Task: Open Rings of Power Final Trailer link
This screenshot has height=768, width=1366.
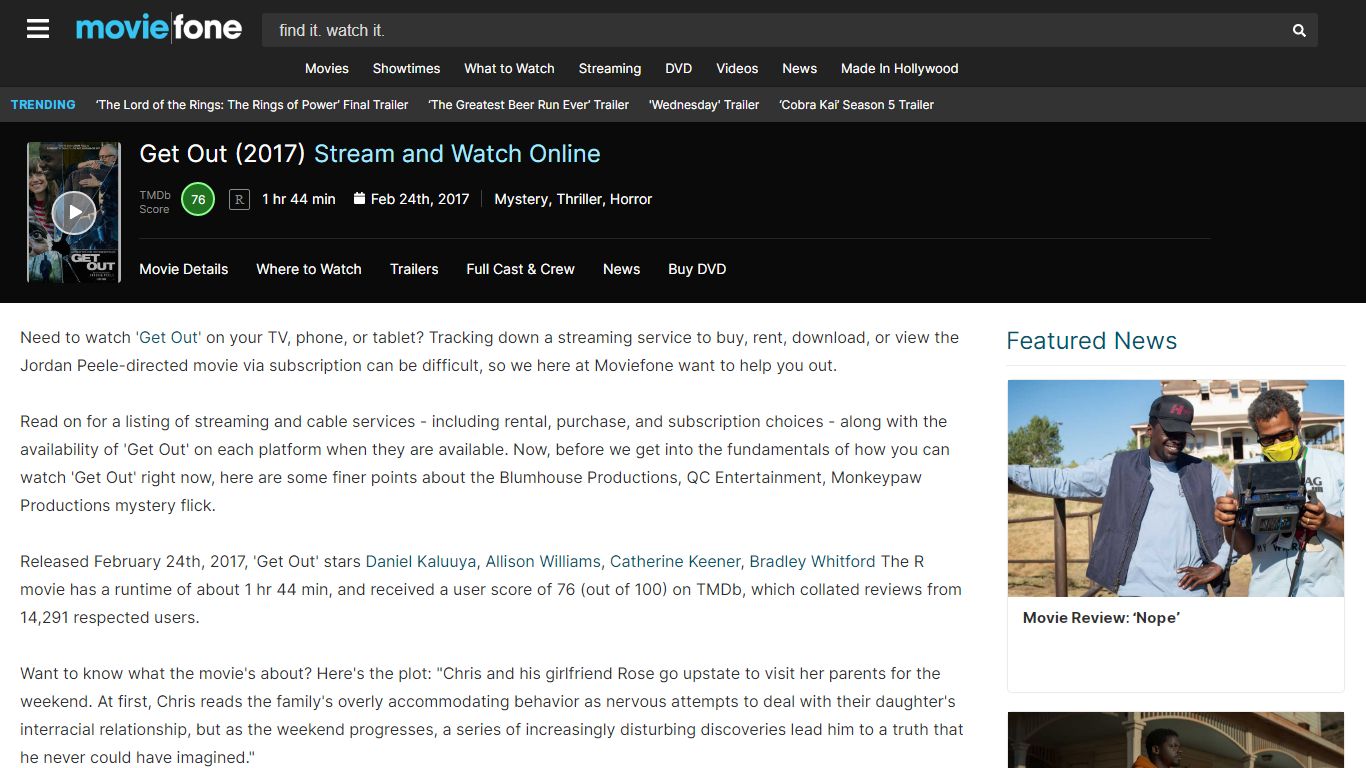Action: pos(252,105)
